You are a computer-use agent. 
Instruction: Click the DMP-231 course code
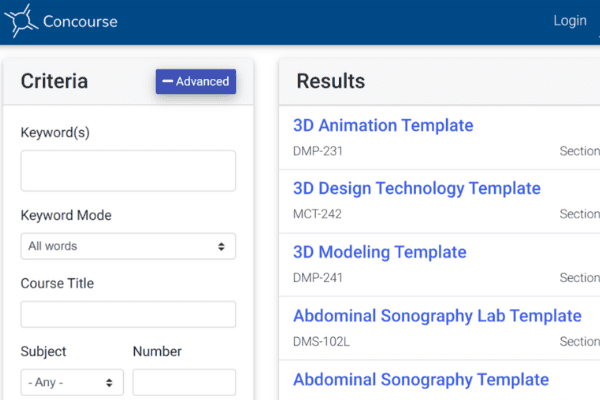click(x=318, y=151)
